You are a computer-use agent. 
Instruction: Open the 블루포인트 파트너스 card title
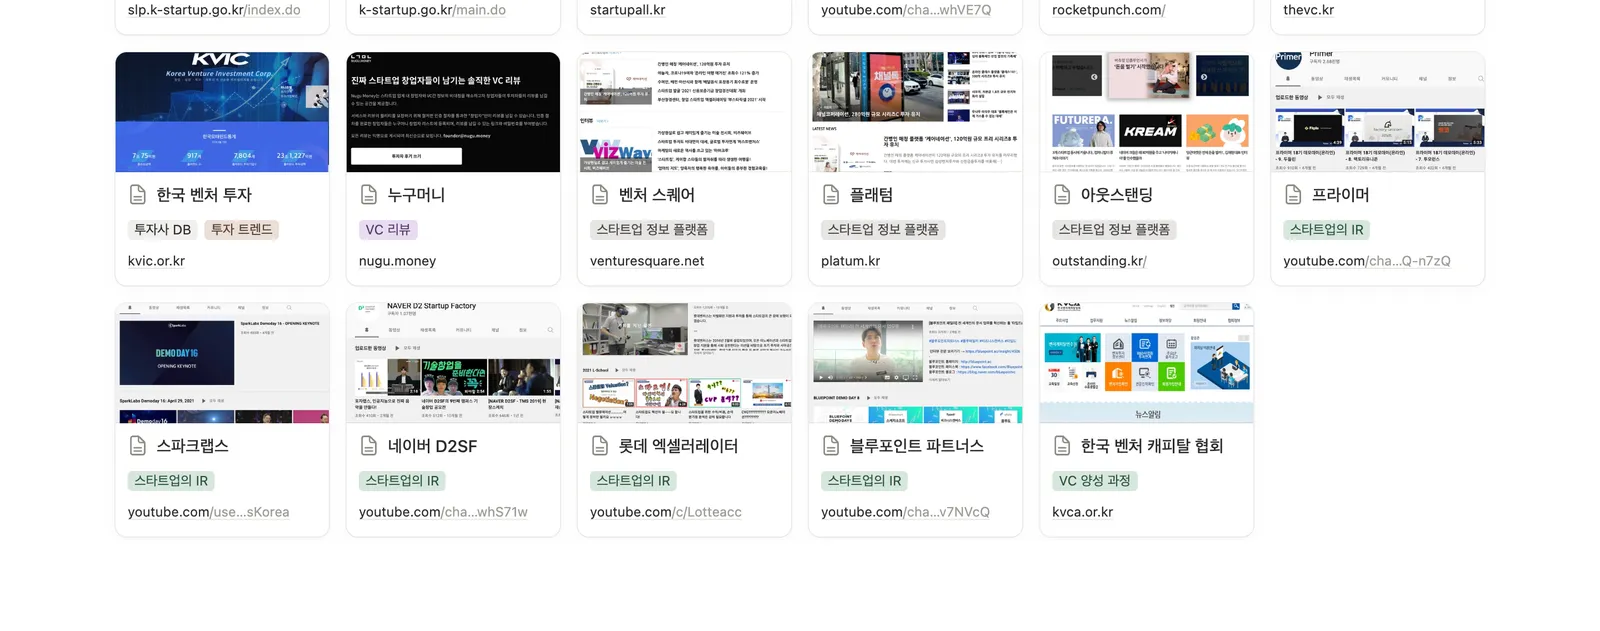(x=916, y=446)
